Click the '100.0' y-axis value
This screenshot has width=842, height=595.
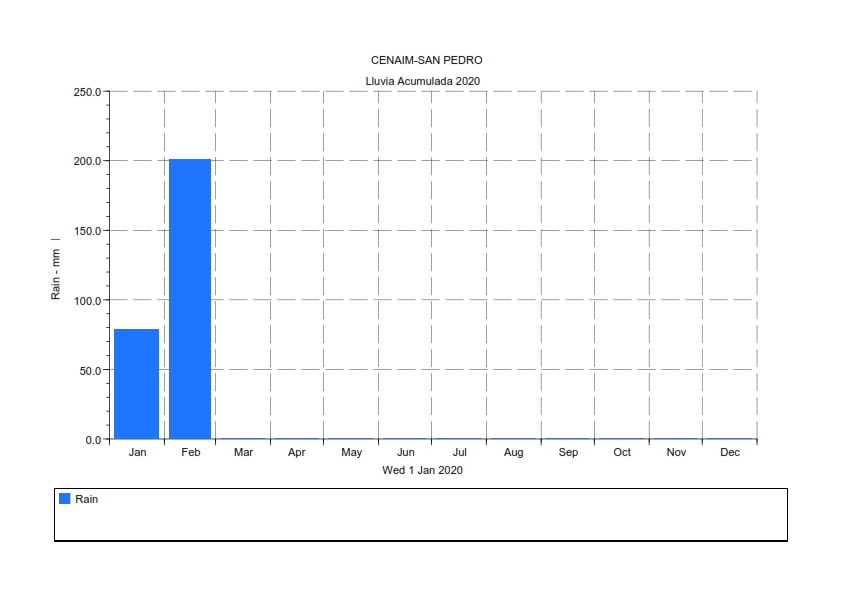point(88,301)
